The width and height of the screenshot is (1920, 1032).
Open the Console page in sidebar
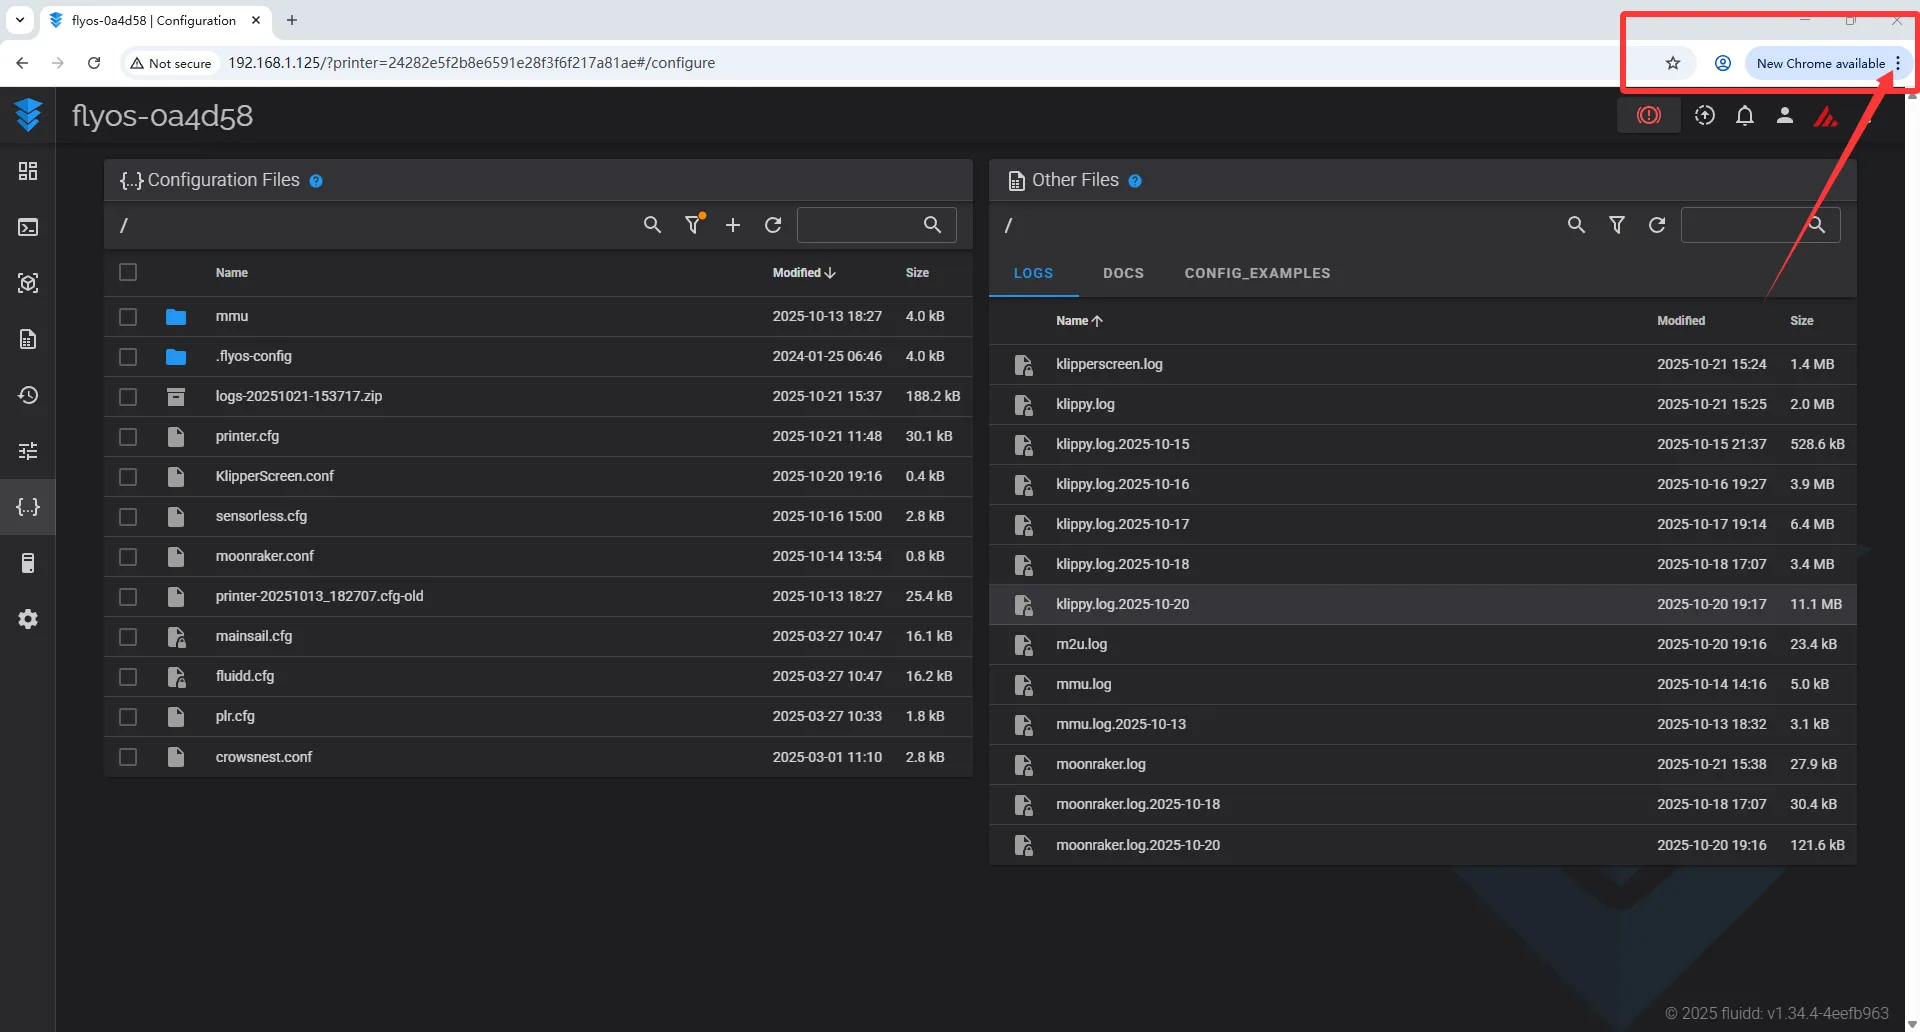pyautogui.click(x=28, y=227)
